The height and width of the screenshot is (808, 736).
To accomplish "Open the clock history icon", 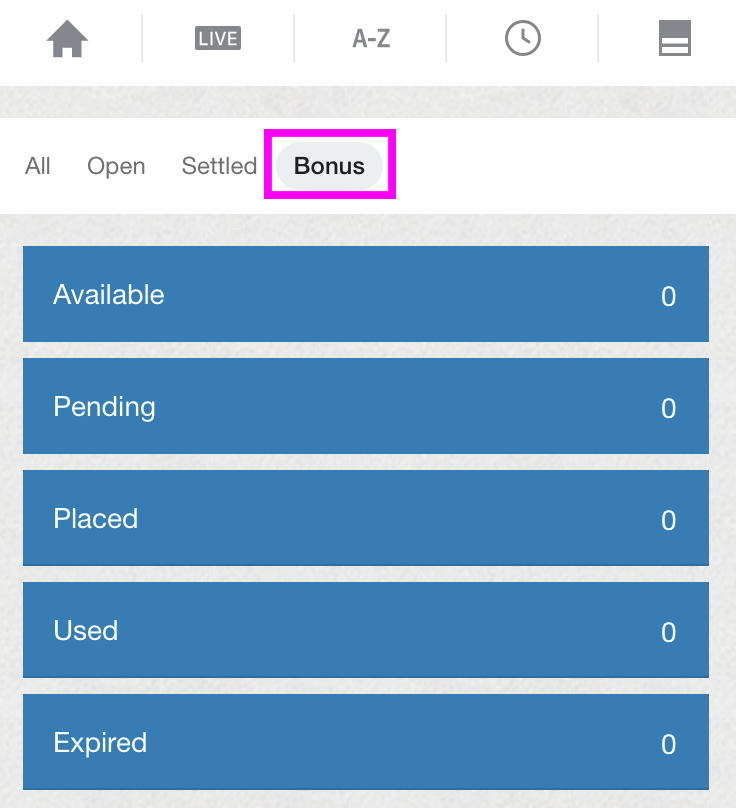I will coord(523,38).
